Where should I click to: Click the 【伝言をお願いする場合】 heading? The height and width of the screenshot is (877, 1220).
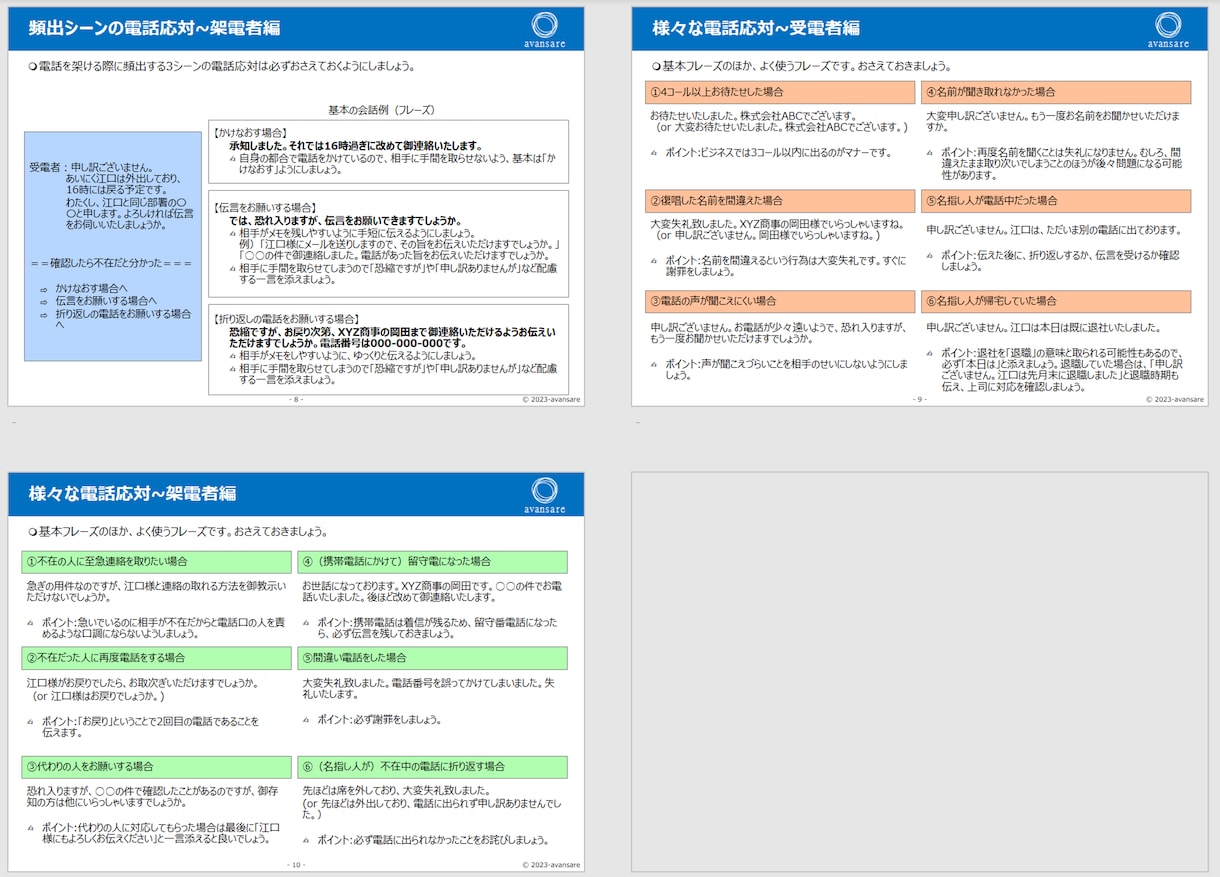pos(264,207)
